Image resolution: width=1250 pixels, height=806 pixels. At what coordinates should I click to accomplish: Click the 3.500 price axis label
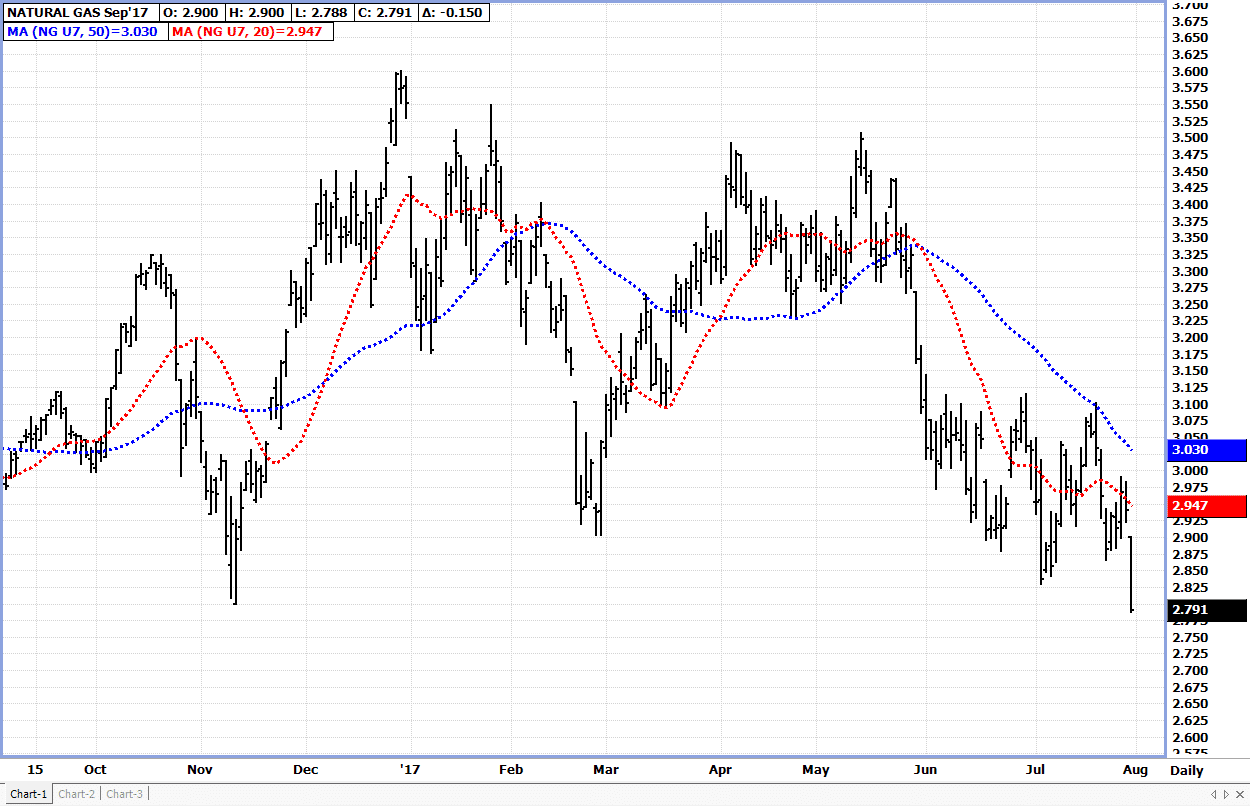pos(1188,138)
